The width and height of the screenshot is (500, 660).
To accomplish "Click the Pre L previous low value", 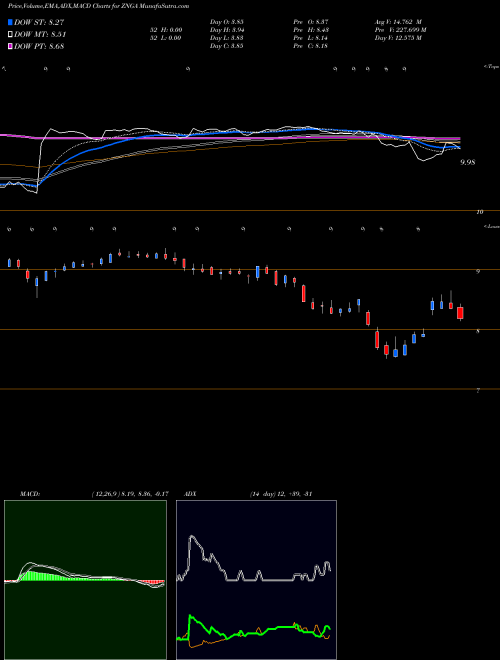I will pyautogui.click(x=311, y=38).
